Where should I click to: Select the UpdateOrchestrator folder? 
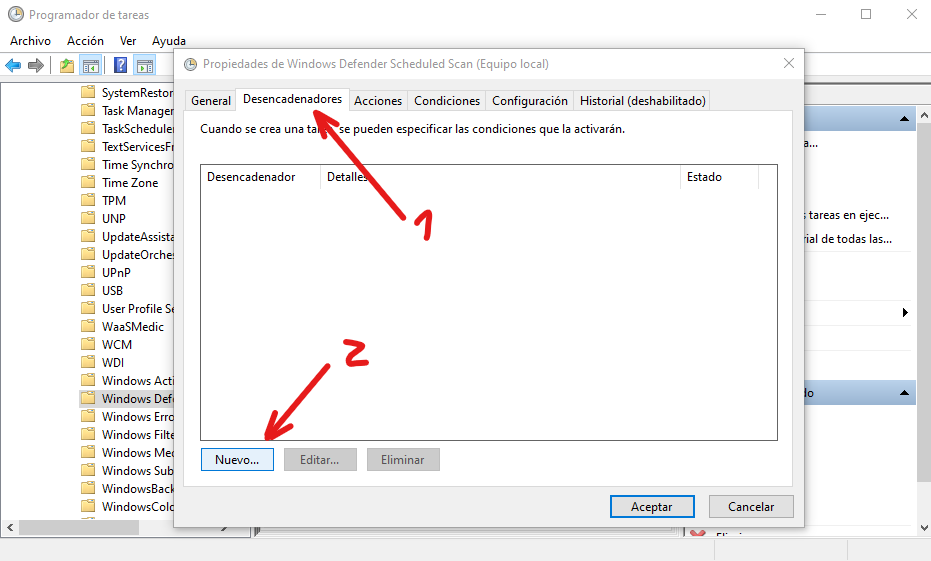point(138,254)
